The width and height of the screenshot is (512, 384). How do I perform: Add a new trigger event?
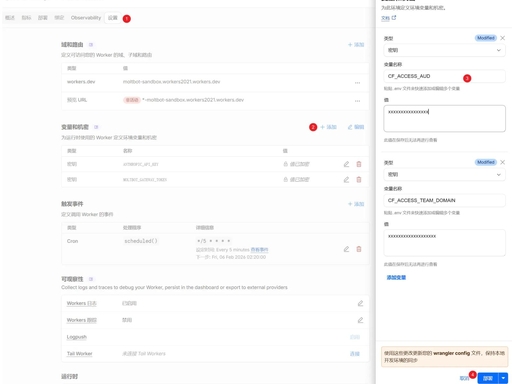[356, 204]
